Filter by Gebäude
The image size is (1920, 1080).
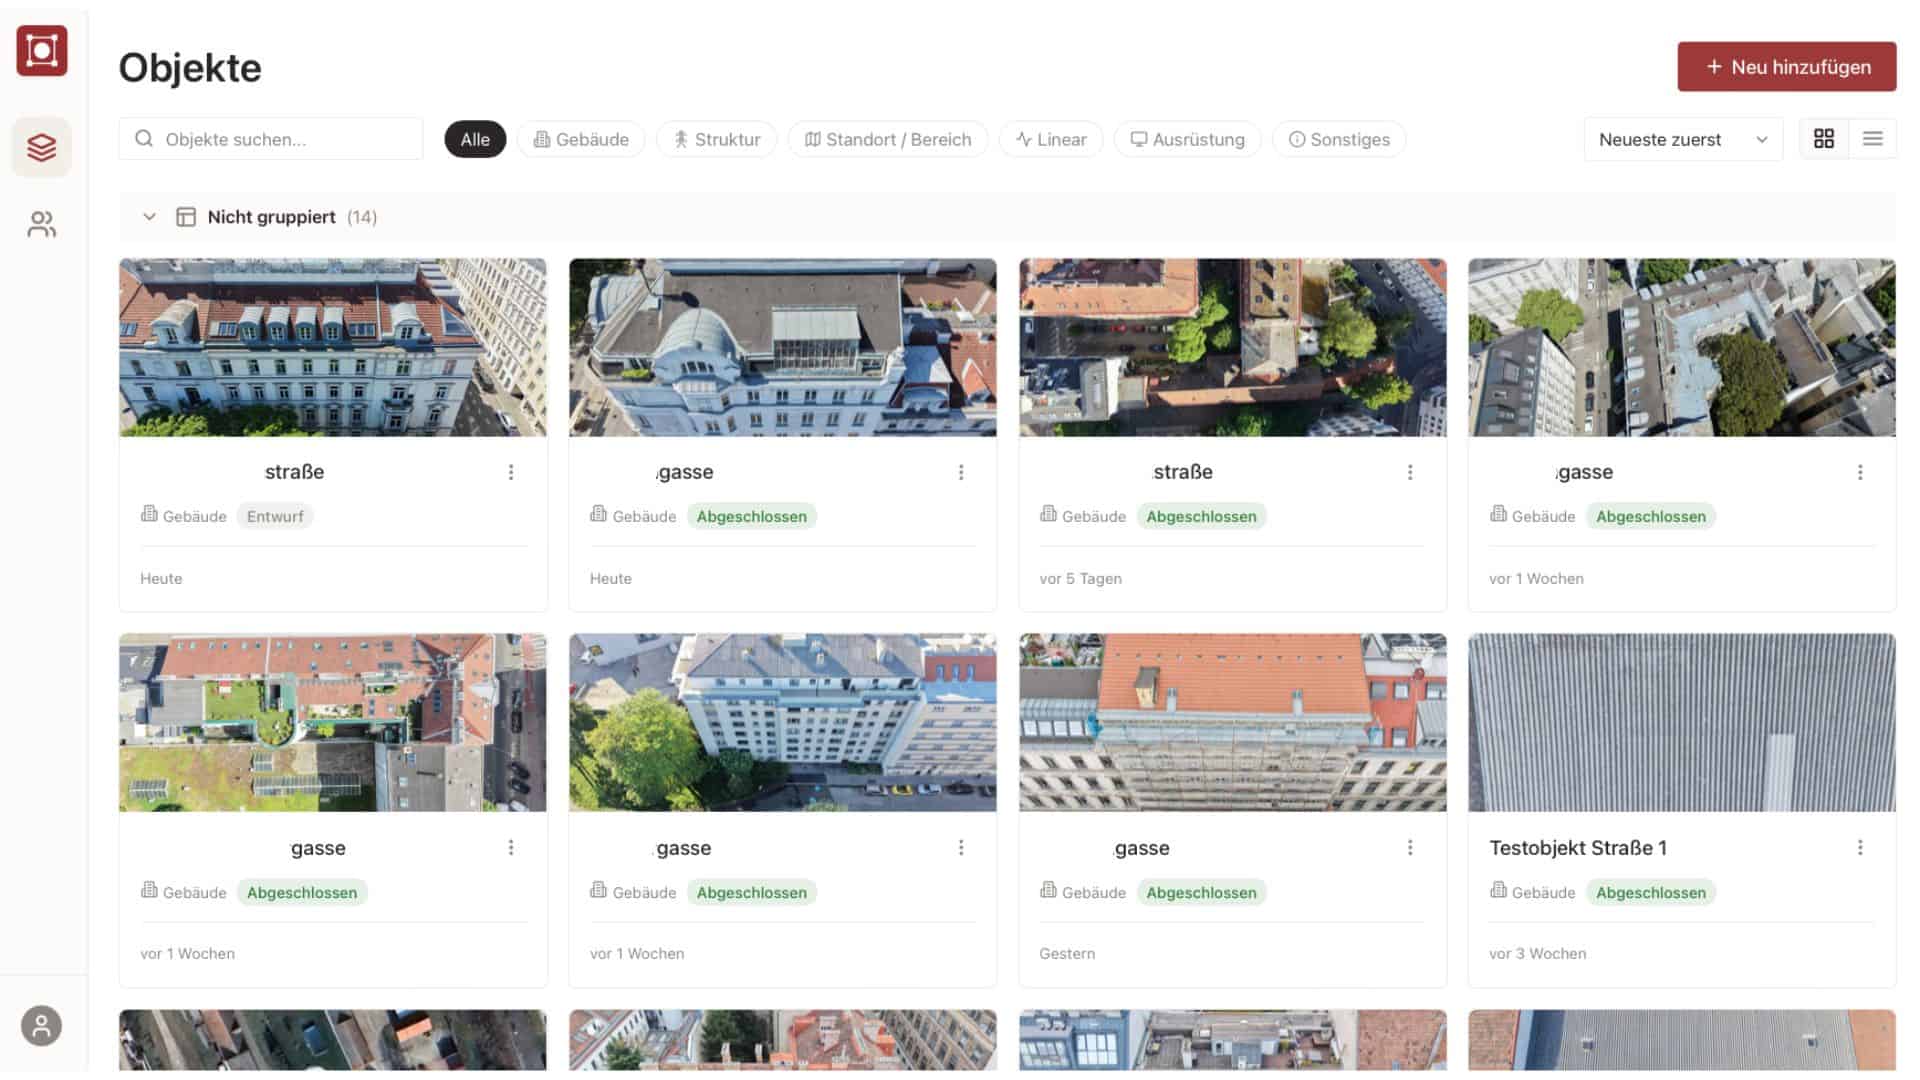click(581, 139)
